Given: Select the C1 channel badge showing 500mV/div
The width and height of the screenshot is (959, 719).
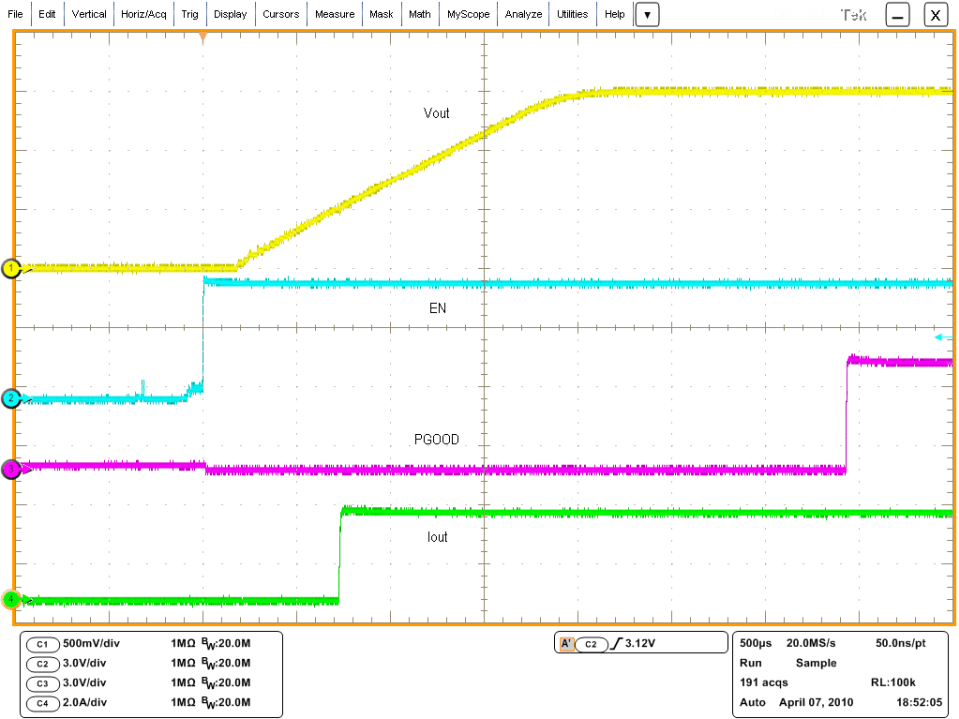Looking at the screenshot, I should [40, 644].
